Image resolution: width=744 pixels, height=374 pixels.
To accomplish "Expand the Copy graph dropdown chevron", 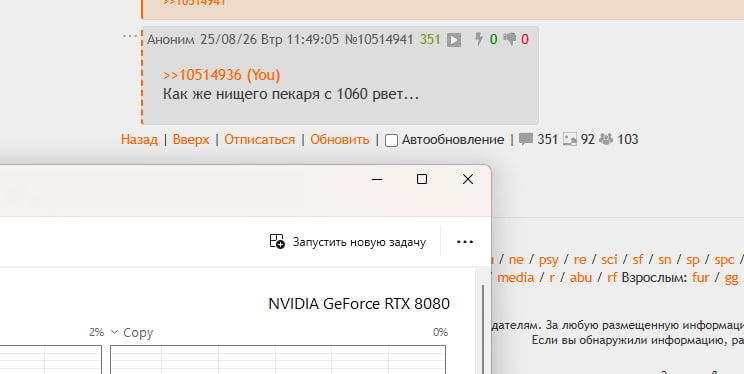I will (x=114, y=332).
